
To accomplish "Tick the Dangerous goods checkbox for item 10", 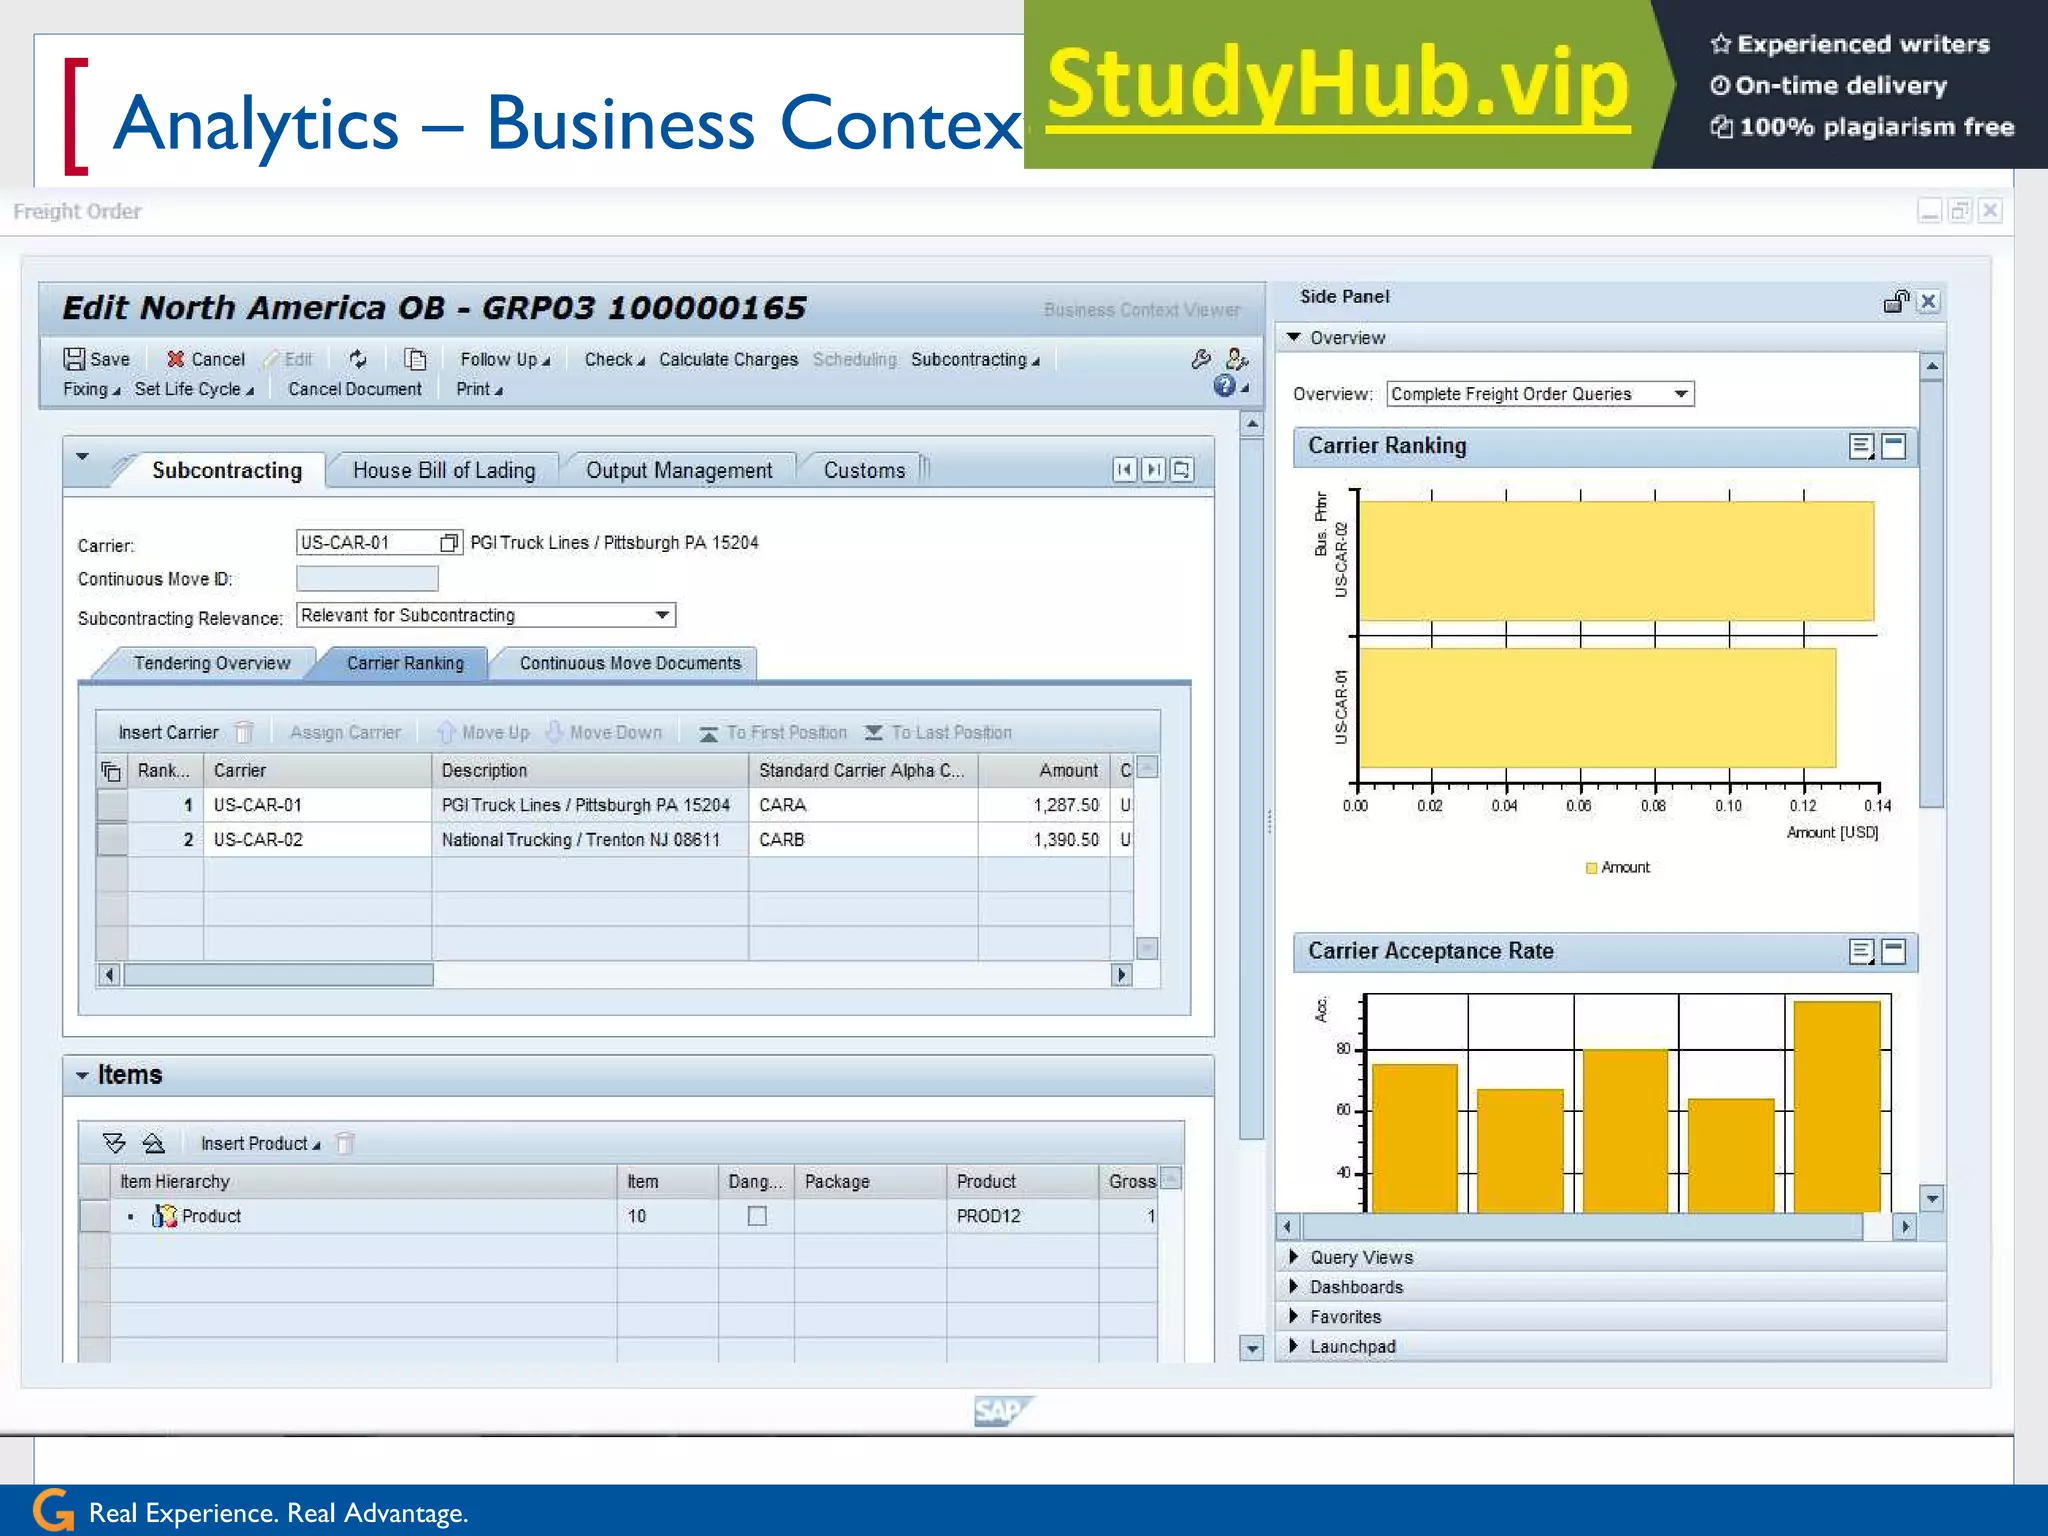I will point(757,1216).
